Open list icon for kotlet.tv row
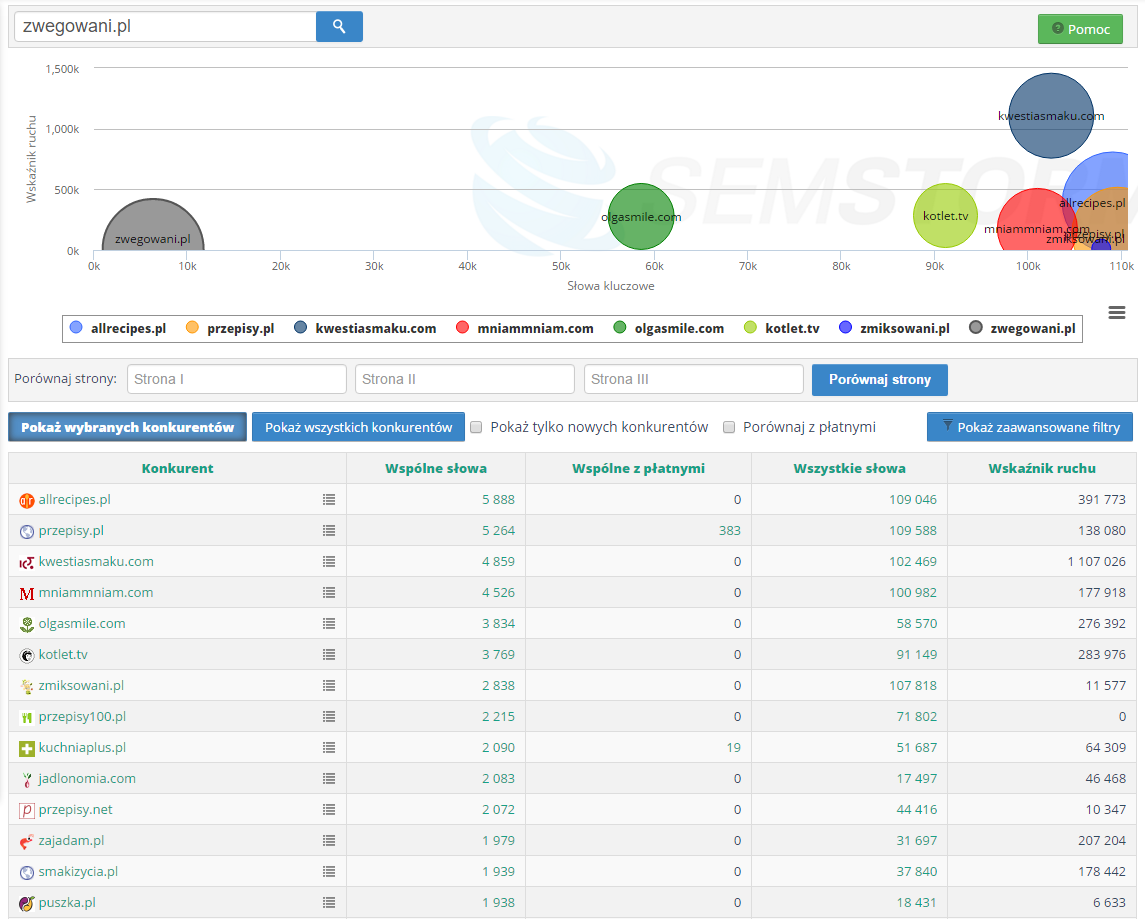Screen dimensions: 1145x919 [x=329, y=655]
